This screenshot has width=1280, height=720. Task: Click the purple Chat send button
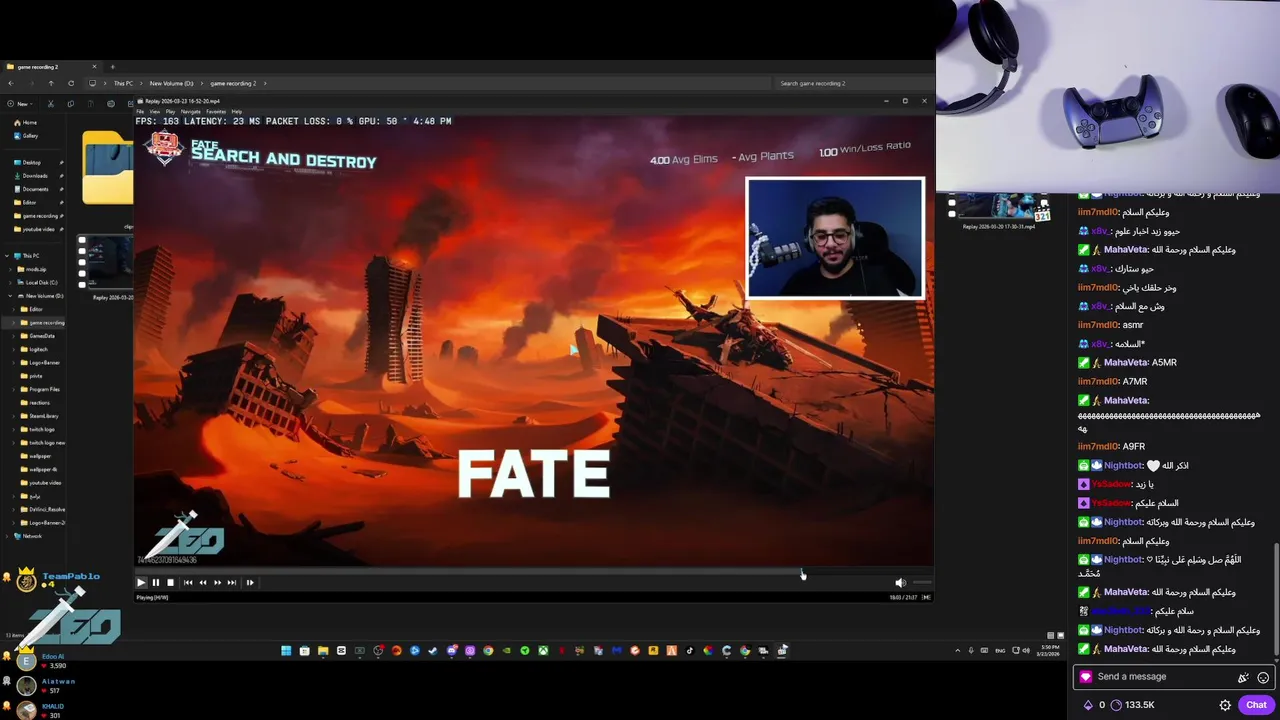coord(1256,705)
